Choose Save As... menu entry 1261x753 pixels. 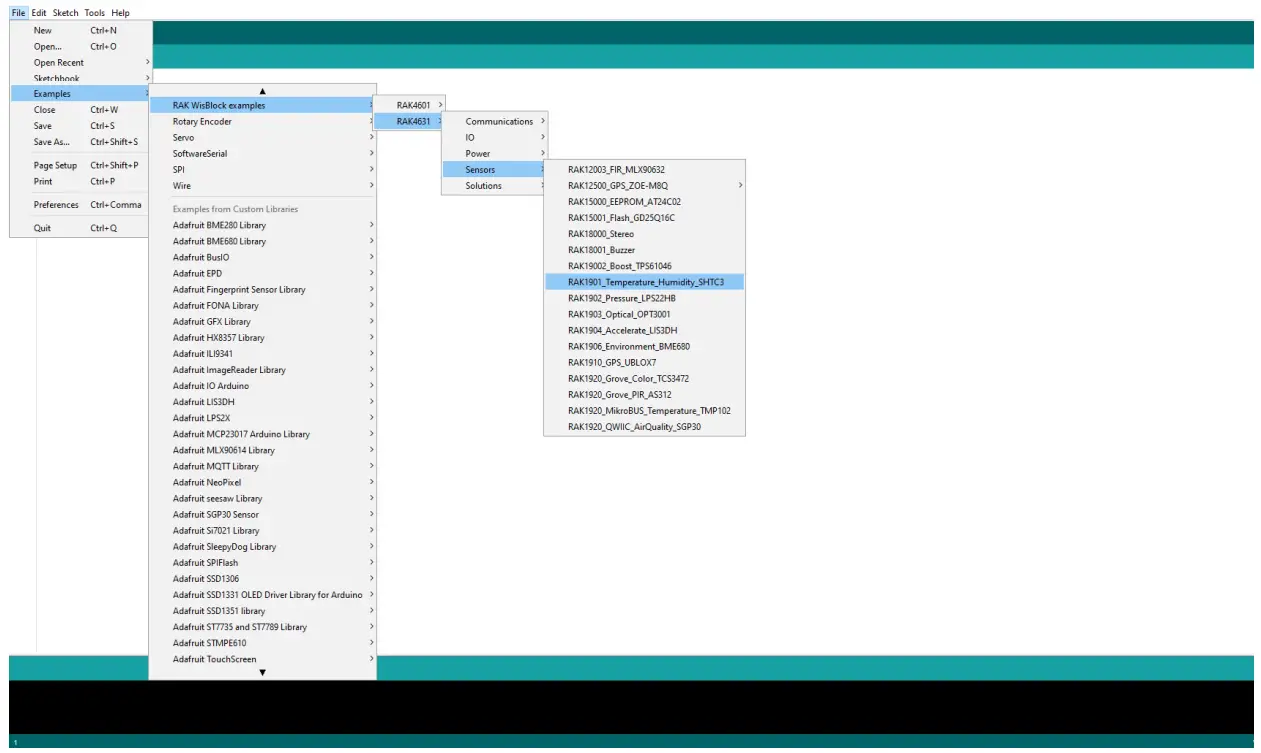81,142
